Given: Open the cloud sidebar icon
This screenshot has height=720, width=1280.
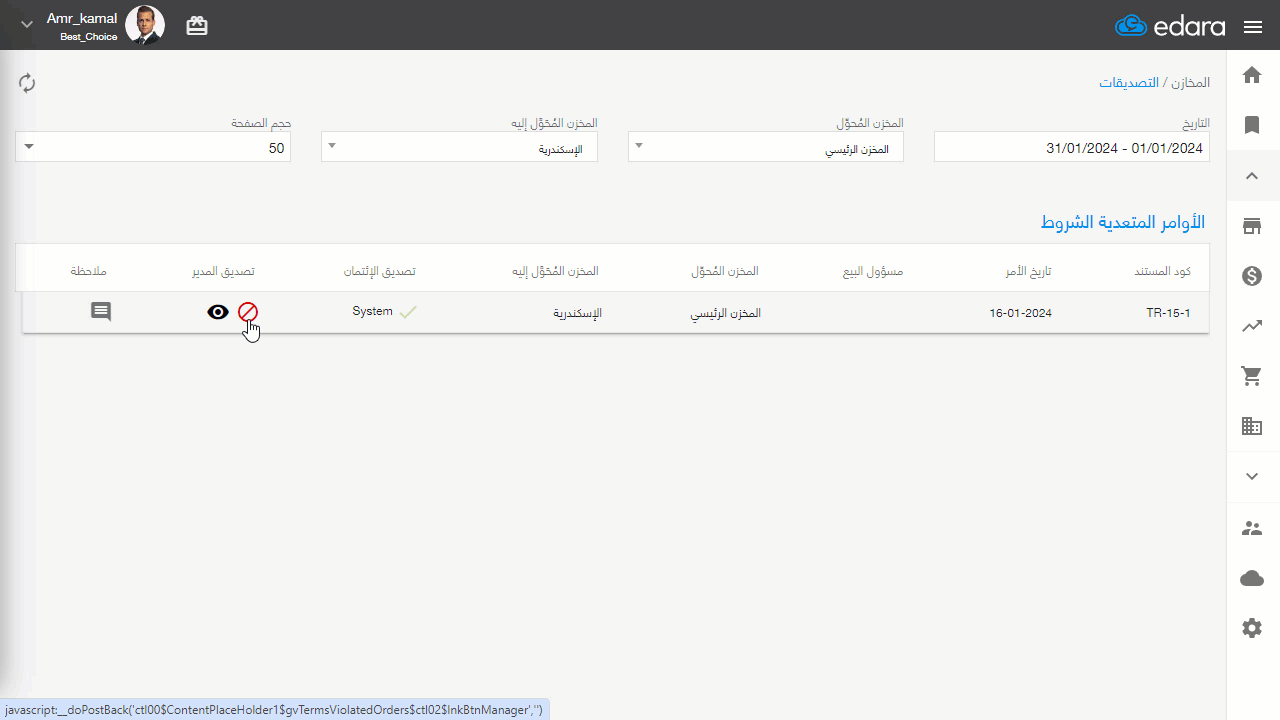Looking at the screenshot, I should click(x=1252, y=578).
